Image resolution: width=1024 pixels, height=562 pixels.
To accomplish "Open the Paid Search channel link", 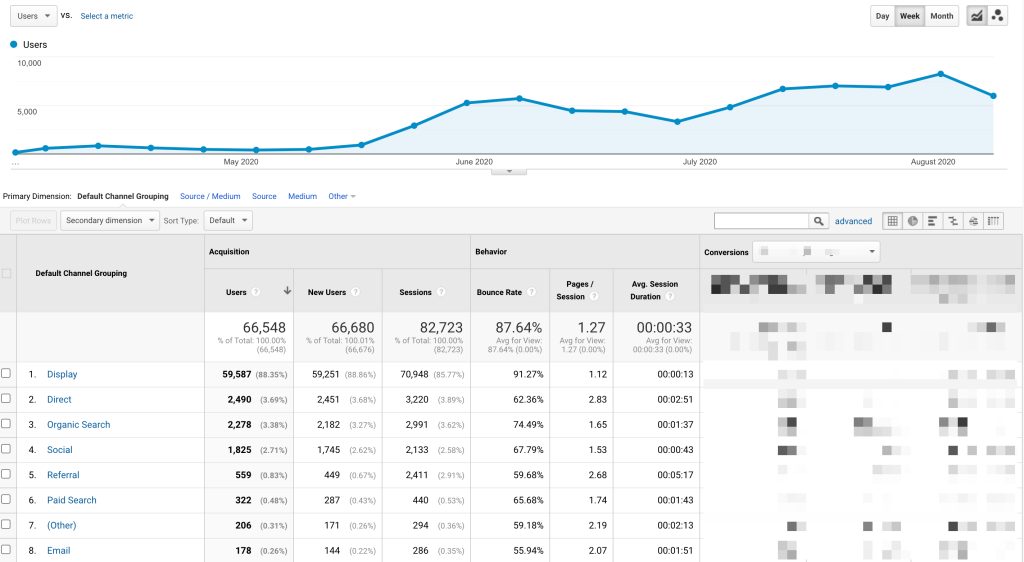I will [x=72, y=500].
